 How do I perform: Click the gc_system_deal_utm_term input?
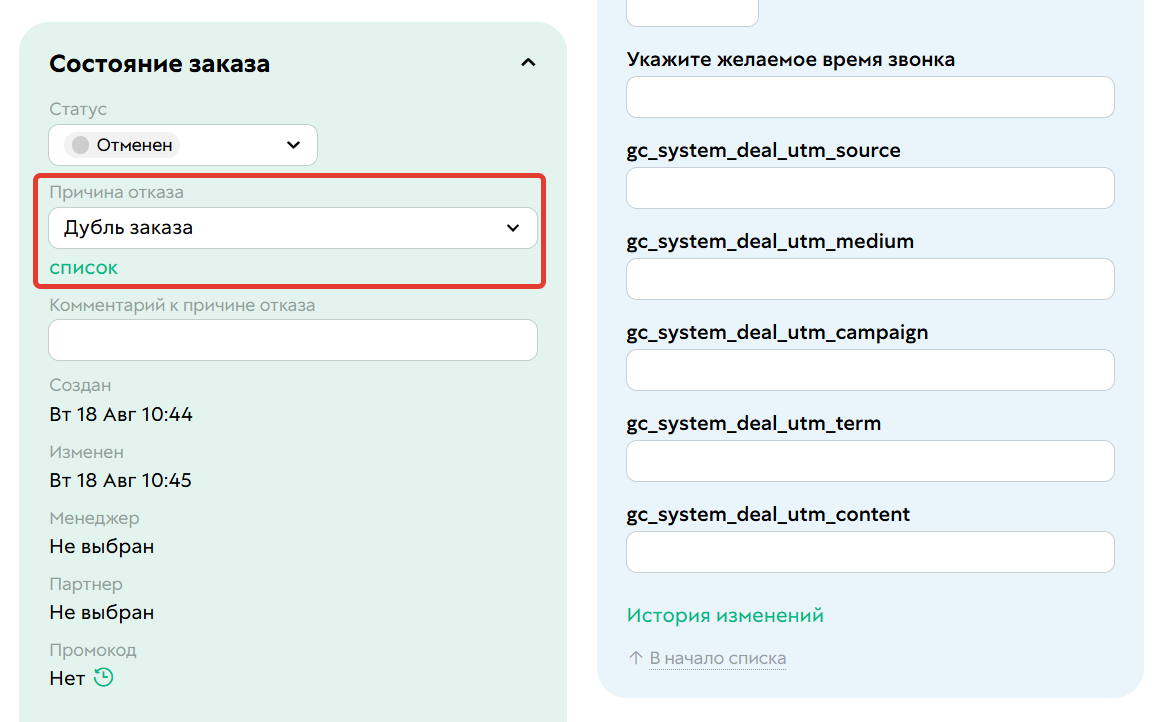click(870, 461)
